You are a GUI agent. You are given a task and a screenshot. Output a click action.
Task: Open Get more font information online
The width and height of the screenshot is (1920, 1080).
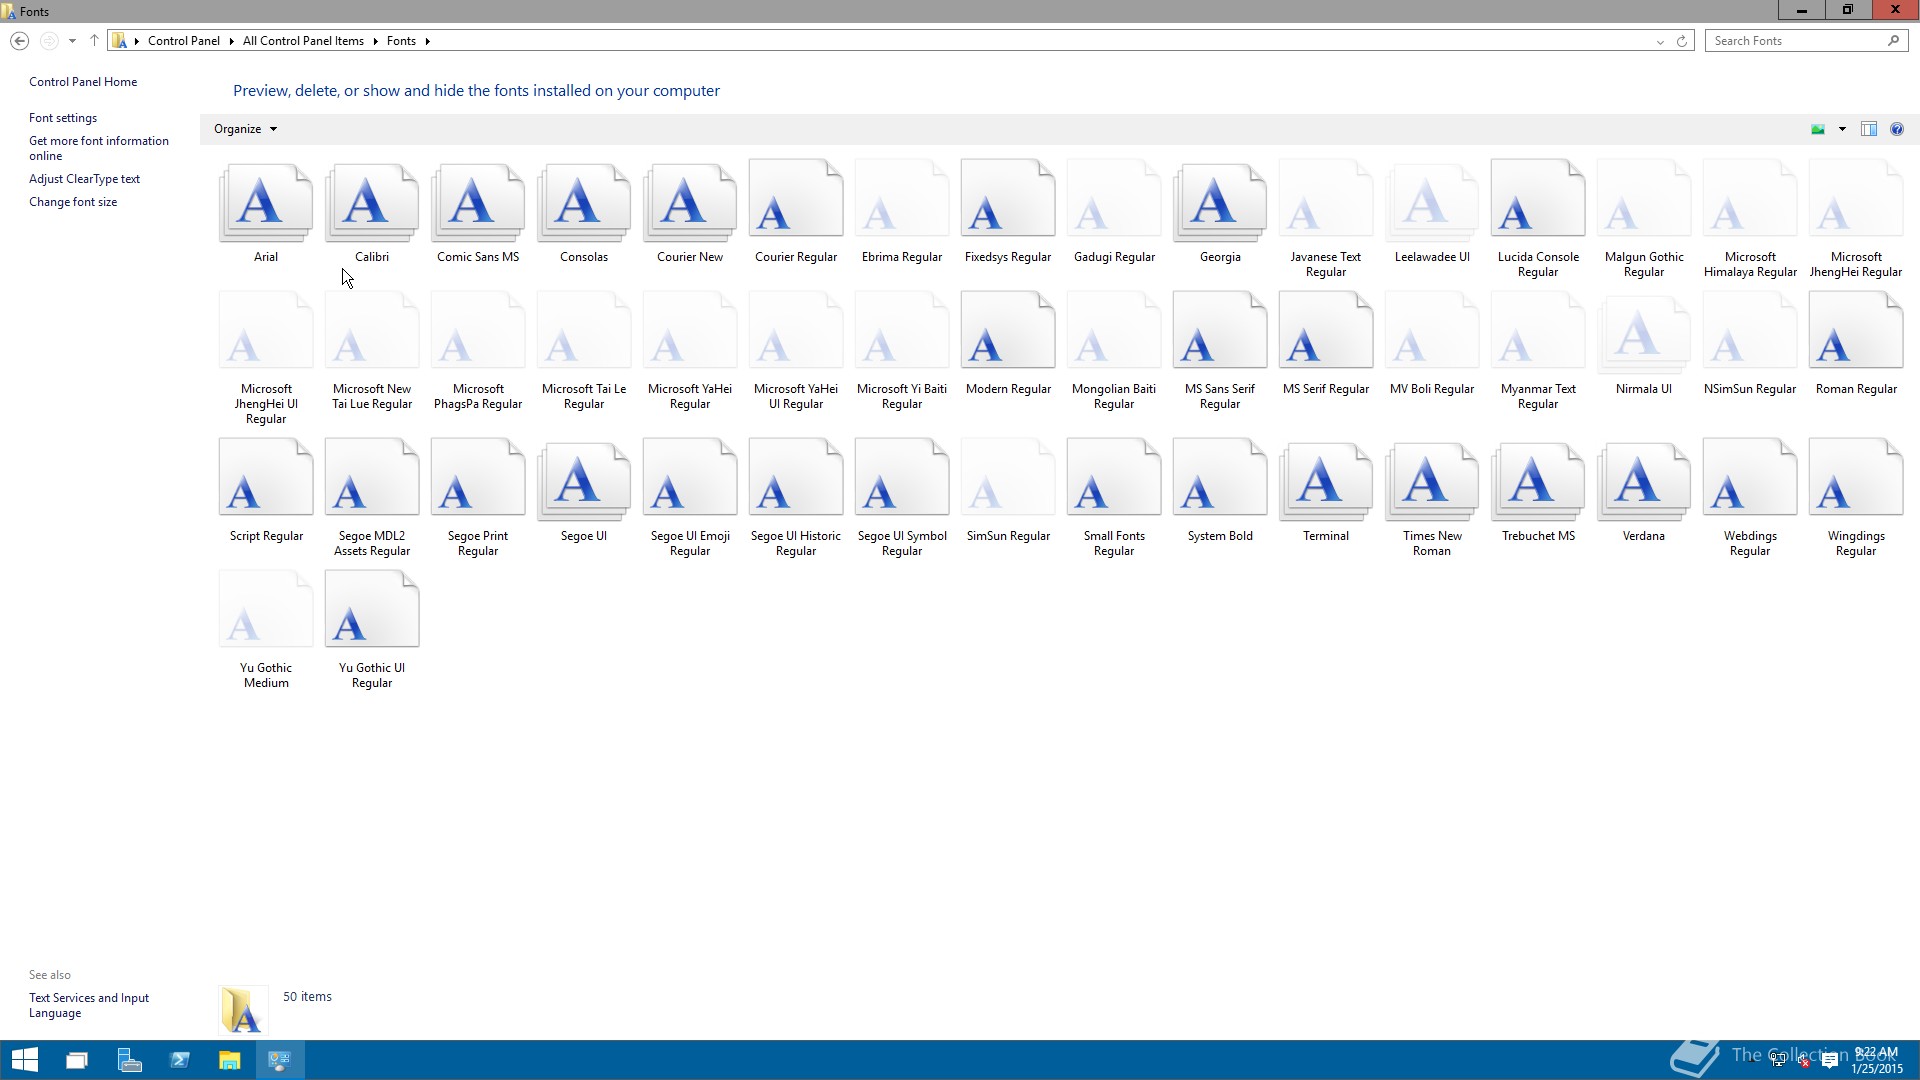click(x=99, y=148)
